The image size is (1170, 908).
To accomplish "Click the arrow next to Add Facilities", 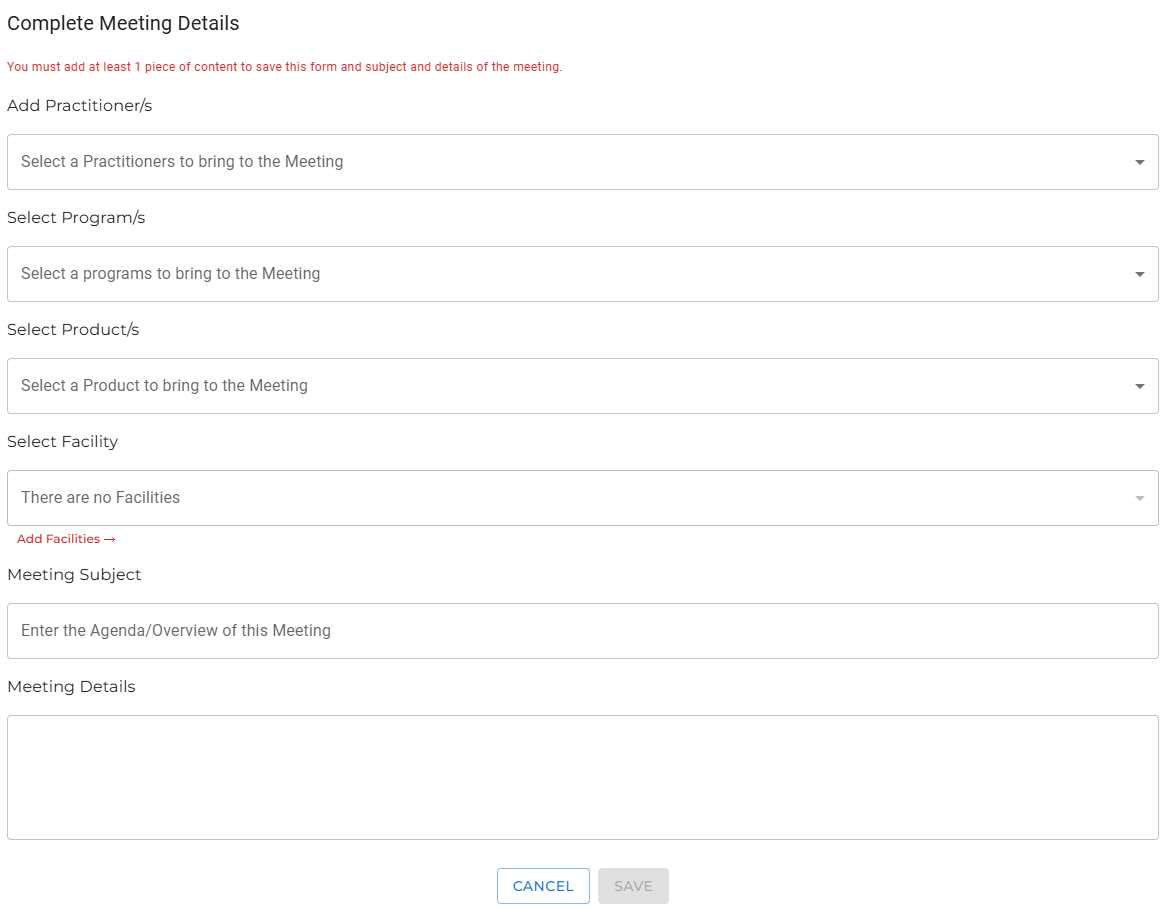I will [x=110, y=538].
